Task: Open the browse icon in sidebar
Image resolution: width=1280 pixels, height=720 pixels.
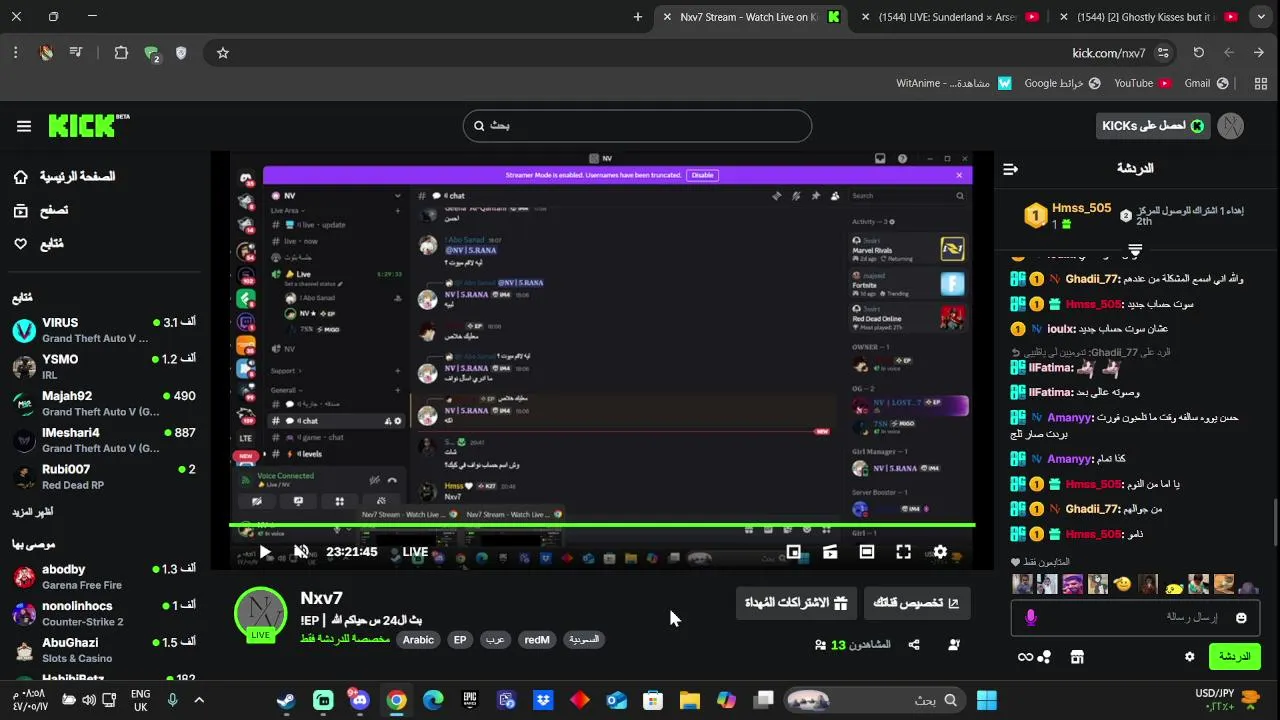Action: click(x=21, y=210)
